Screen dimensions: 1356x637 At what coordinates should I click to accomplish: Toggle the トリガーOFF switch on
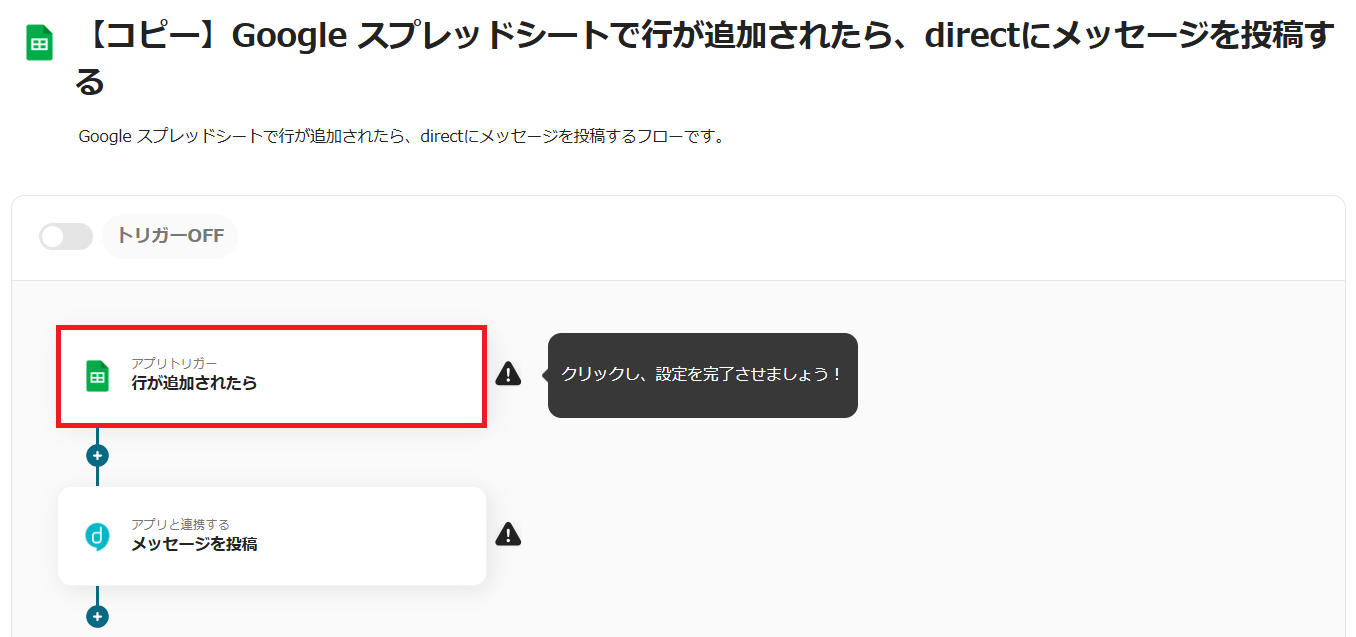click(66, 237)
